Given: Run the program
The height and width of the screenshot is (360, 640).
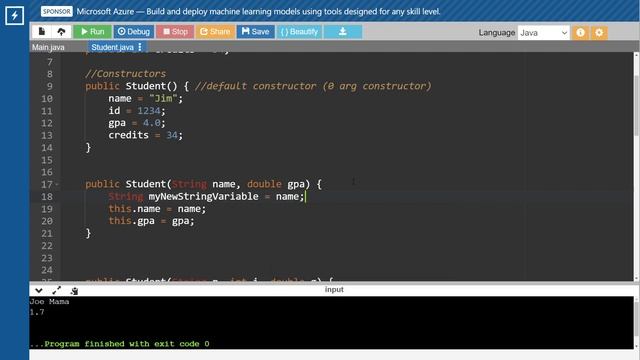Looking at the screenshot, I should pyautogui.click(x=93, y=31).
